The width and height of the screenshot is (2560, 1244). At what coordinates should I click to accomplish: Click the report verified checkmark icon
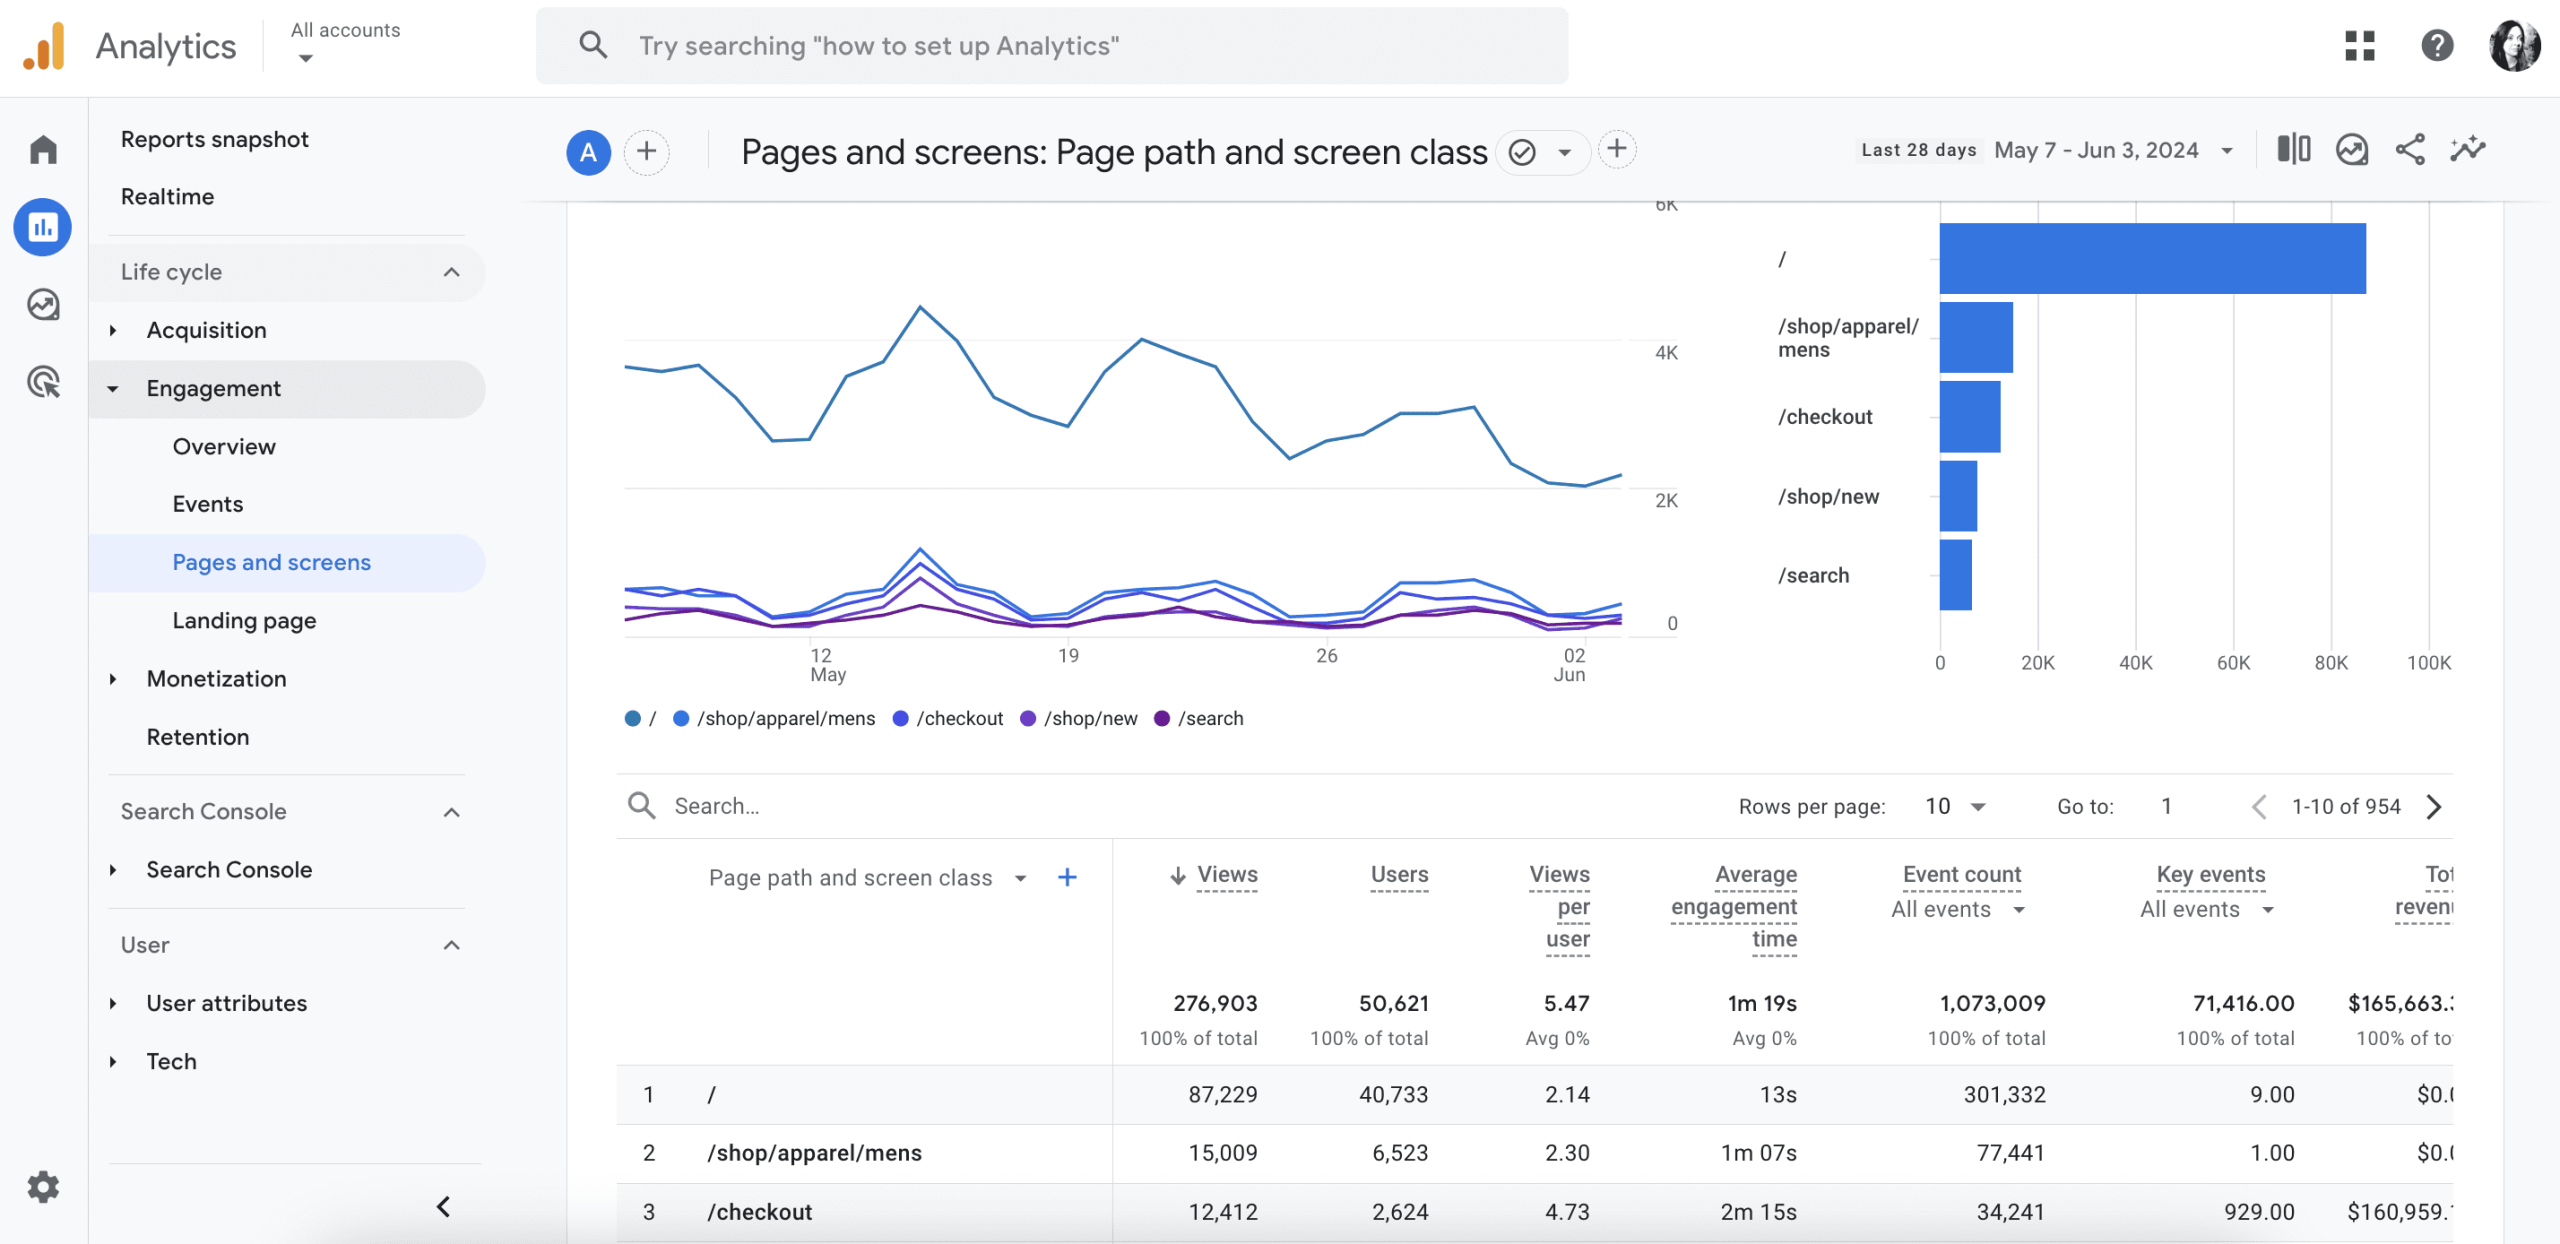point(1522,152)
